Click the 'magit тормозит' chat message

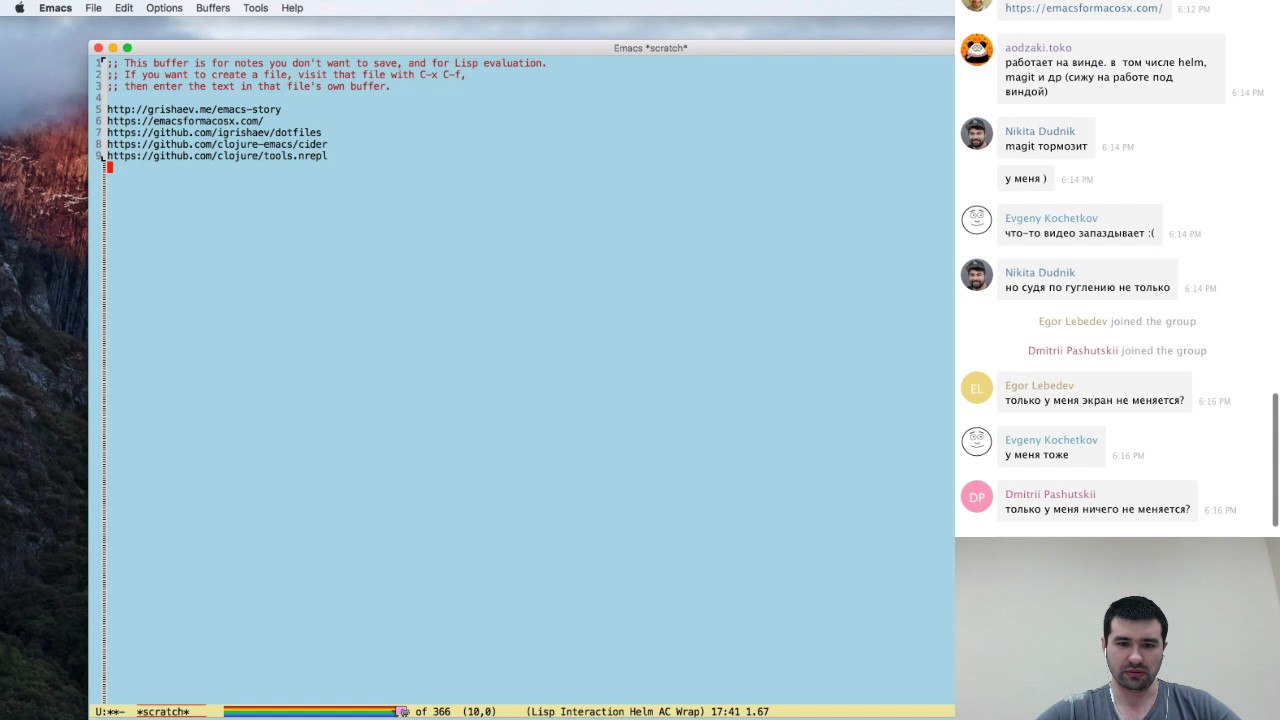tap(1046, 147)
